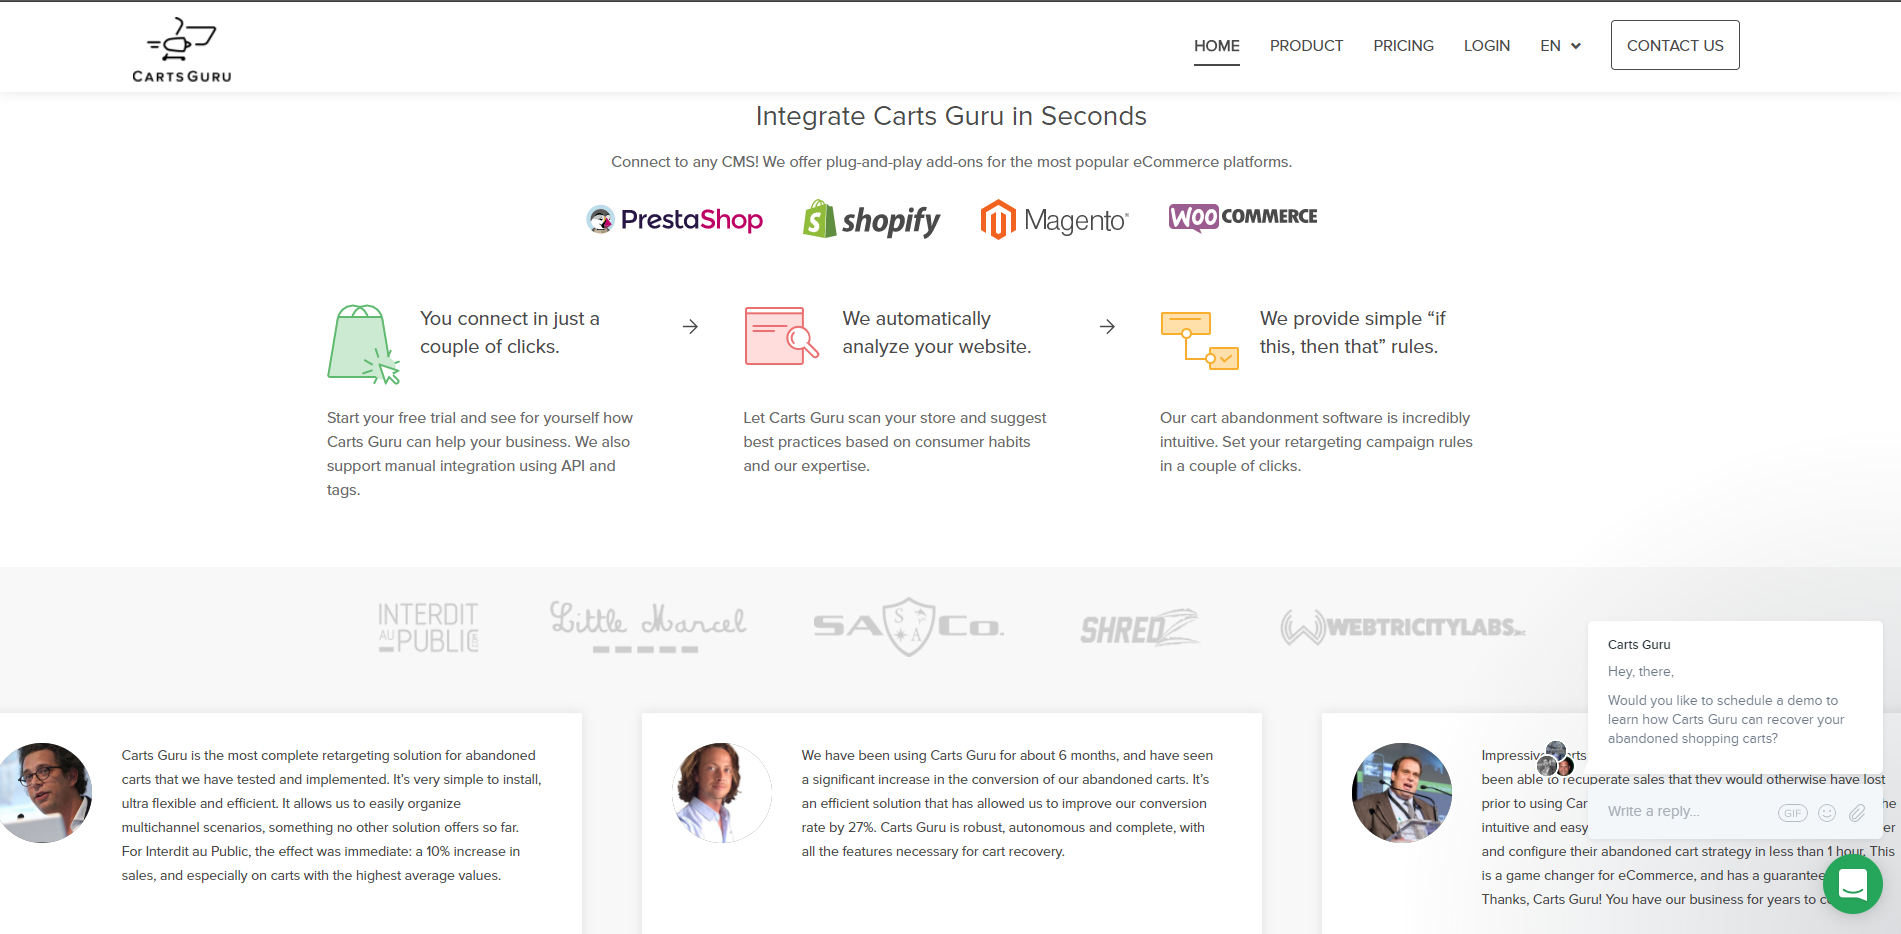Click the WooCommerce logo
The width and height of the screenshot is (1901, 934).
pyautogui.click(x=1243, y=216)
